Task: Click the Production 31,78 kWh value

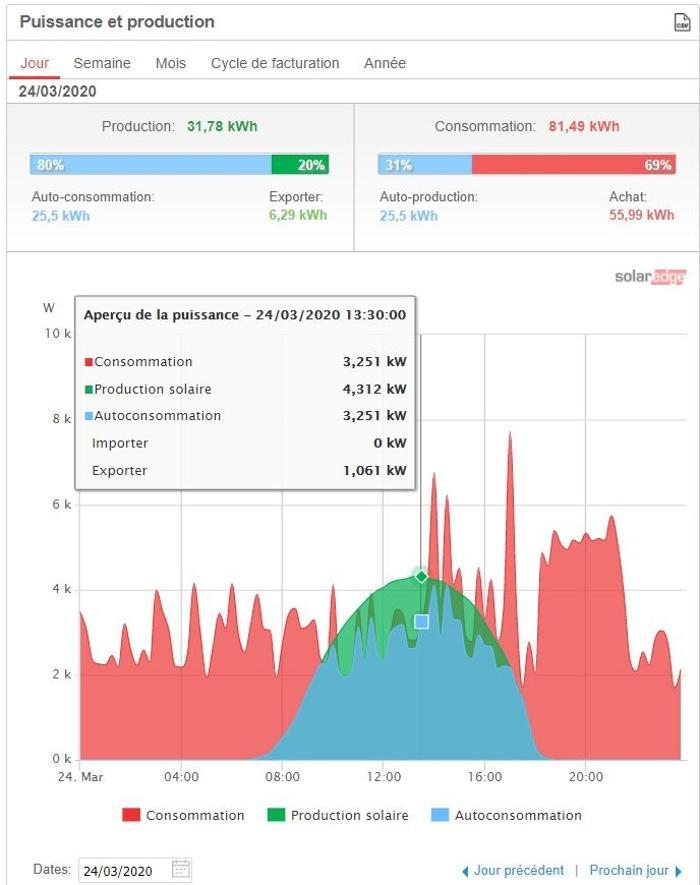Action: [x=222, y=126]
